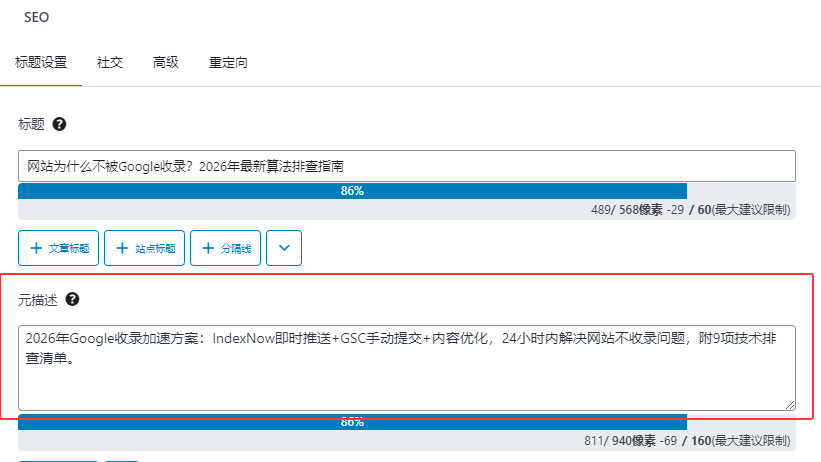The width and height of the screenshot is (821, 462).
Task: Open the 社交 tab
Action: [x=110, y=62]
